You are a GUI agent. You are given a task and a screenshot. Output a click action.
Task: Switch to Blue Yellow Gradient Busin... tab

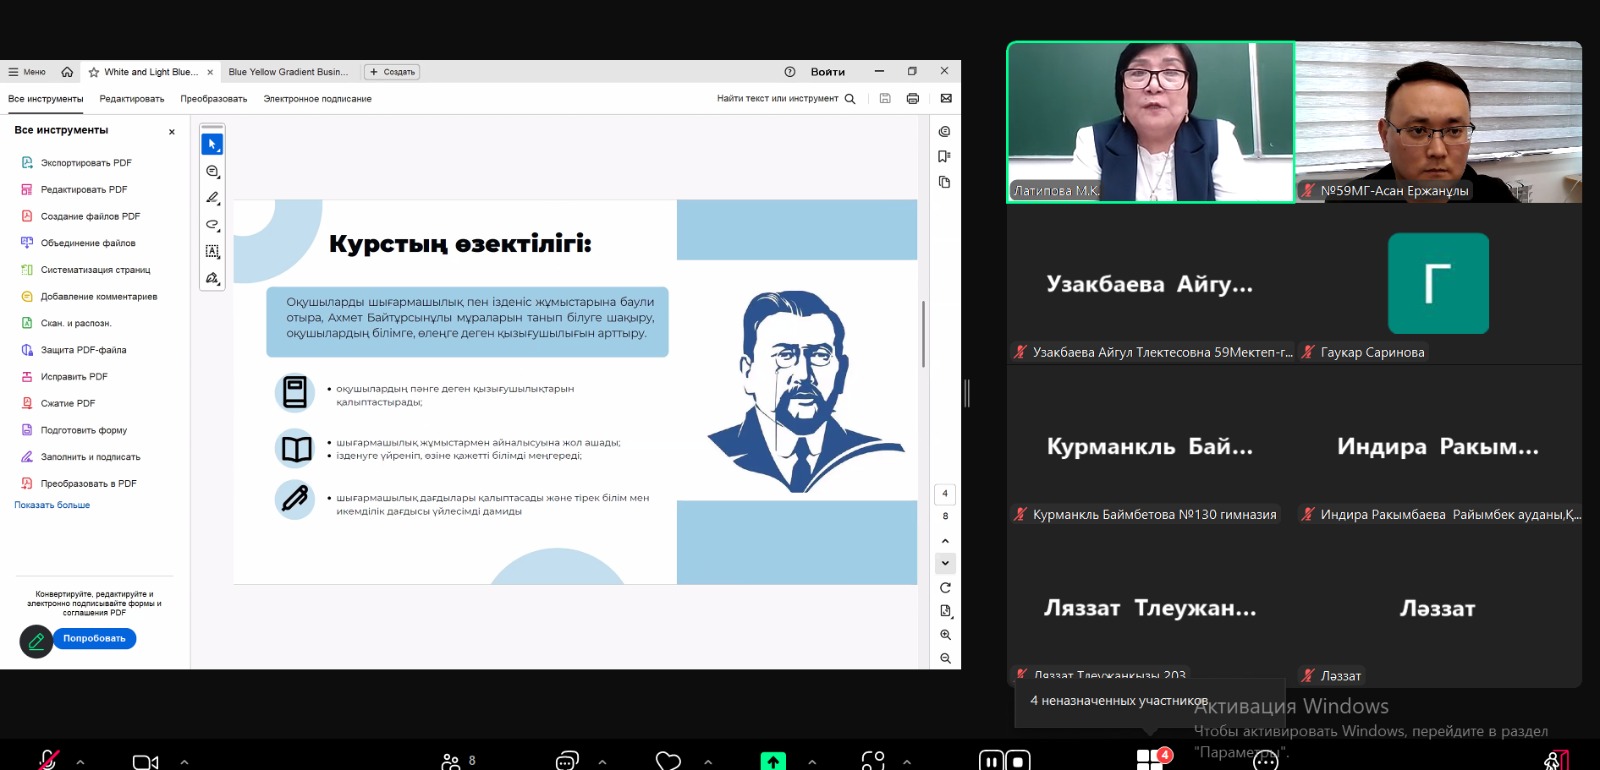(288, 72)
